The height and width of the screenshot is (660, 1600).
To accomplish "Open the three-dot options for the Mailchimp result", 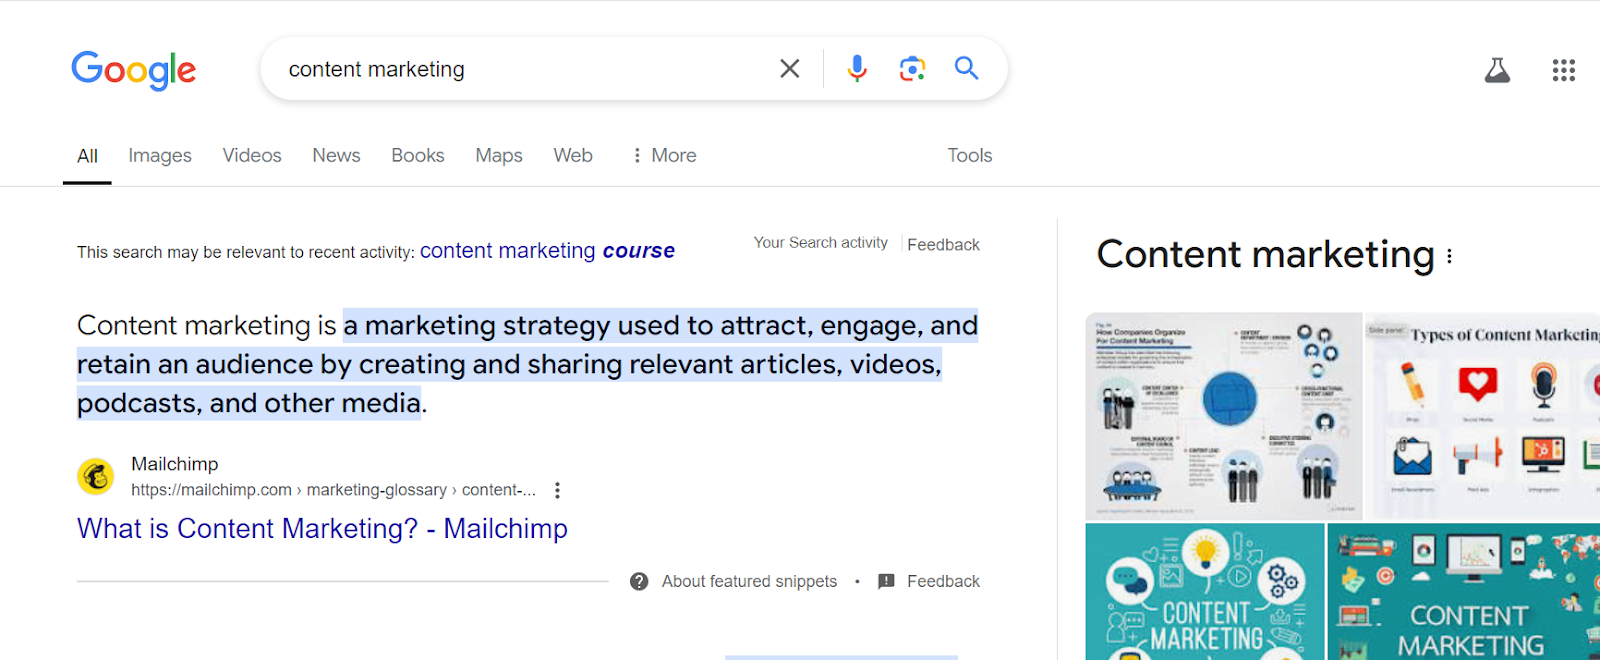I will [x=558, y=490].
